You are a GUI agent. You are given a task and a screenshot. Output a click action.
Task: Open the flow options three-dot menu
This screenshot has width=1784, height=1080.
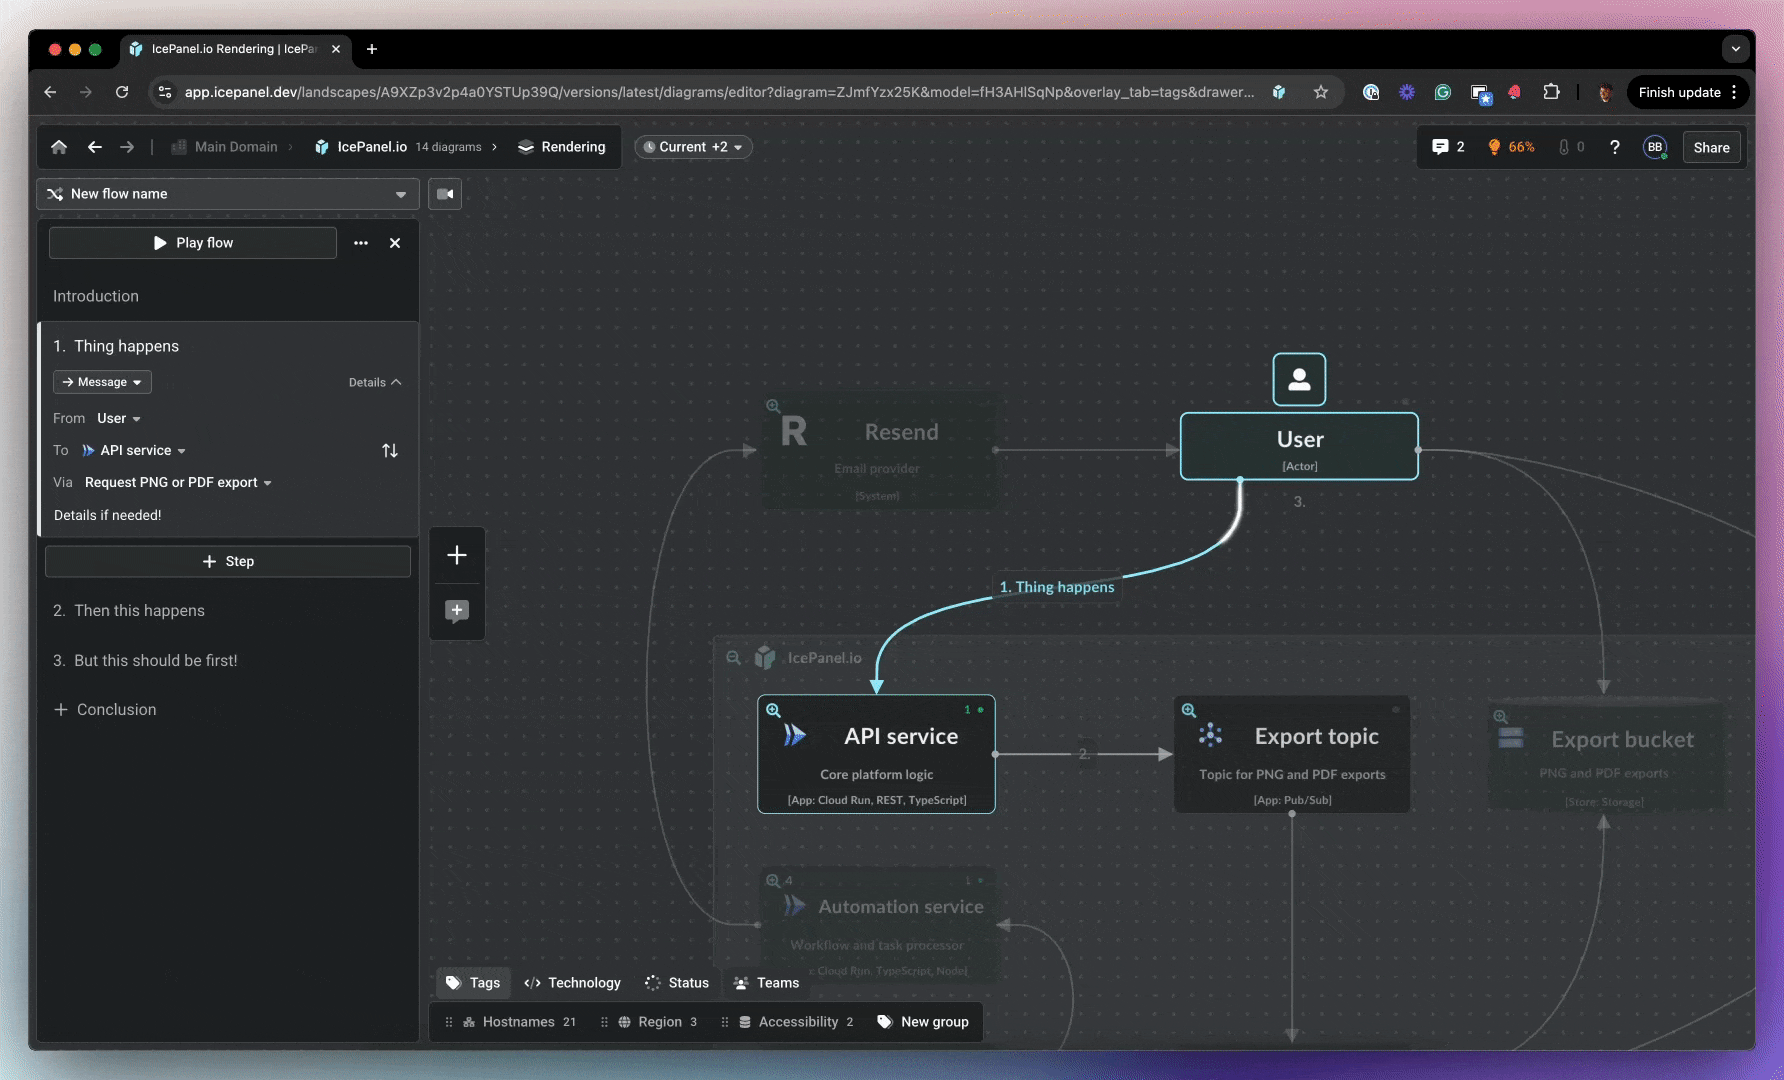pyautogui.click(x=361, y=243)
